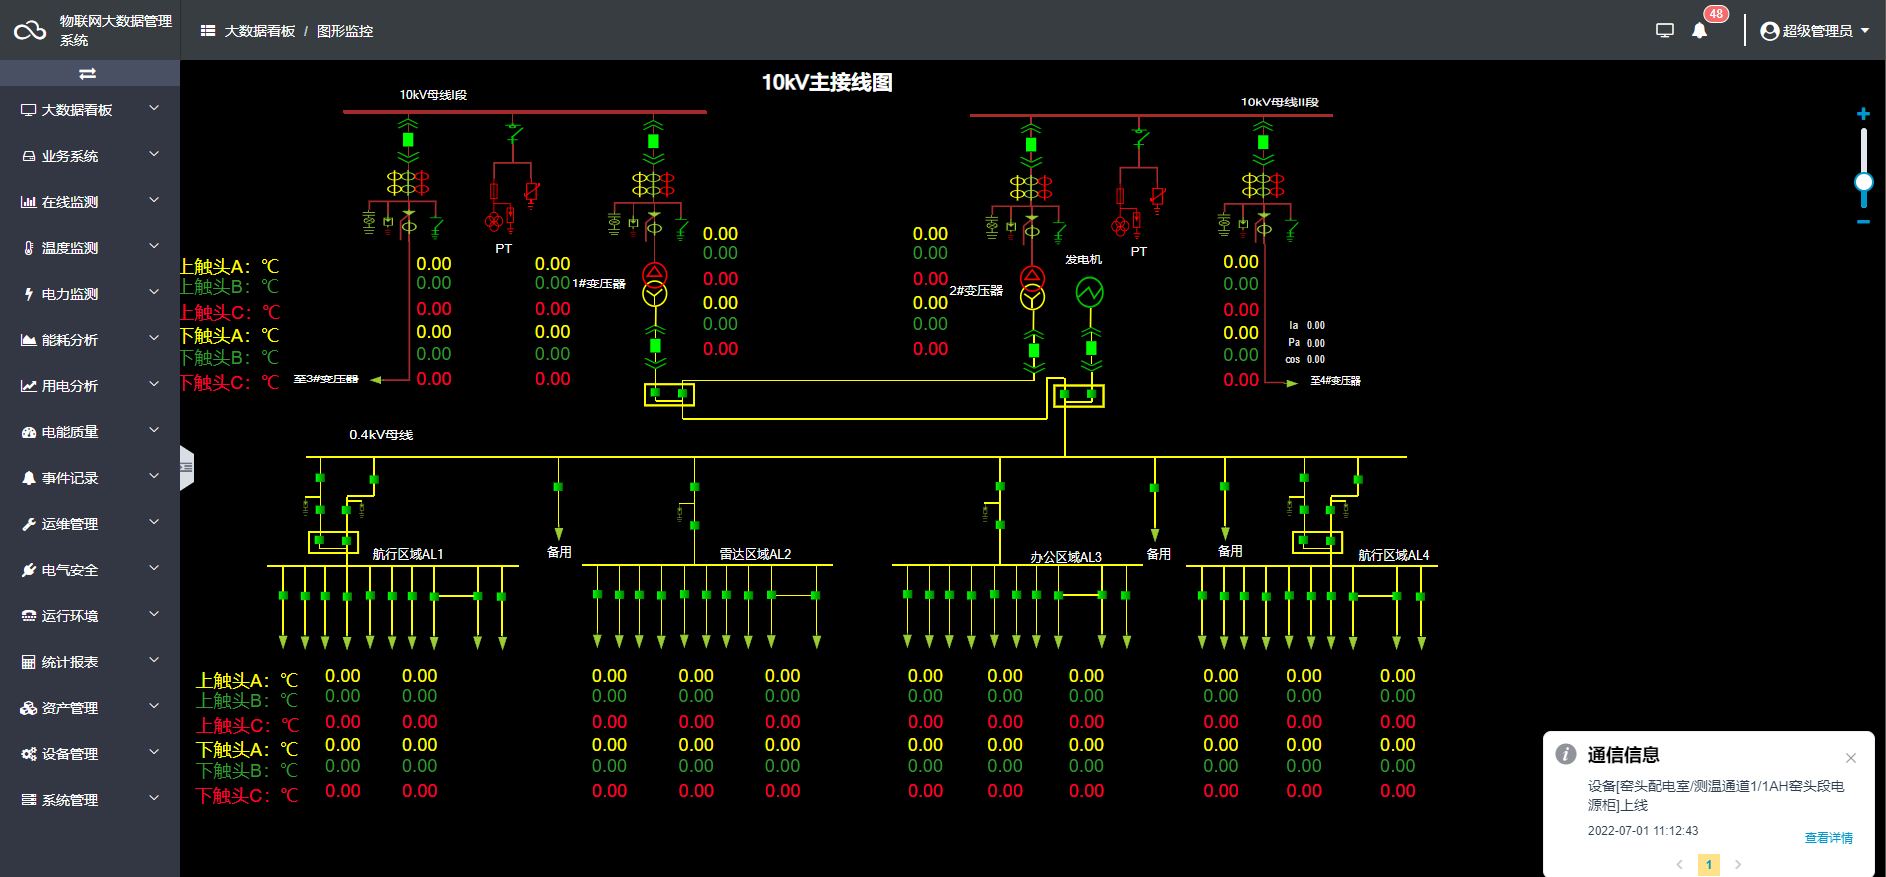This screenshot has height=877, width=1886.
Task: Click the 运行环境 icon in sidebar
Action: [29, 616]
